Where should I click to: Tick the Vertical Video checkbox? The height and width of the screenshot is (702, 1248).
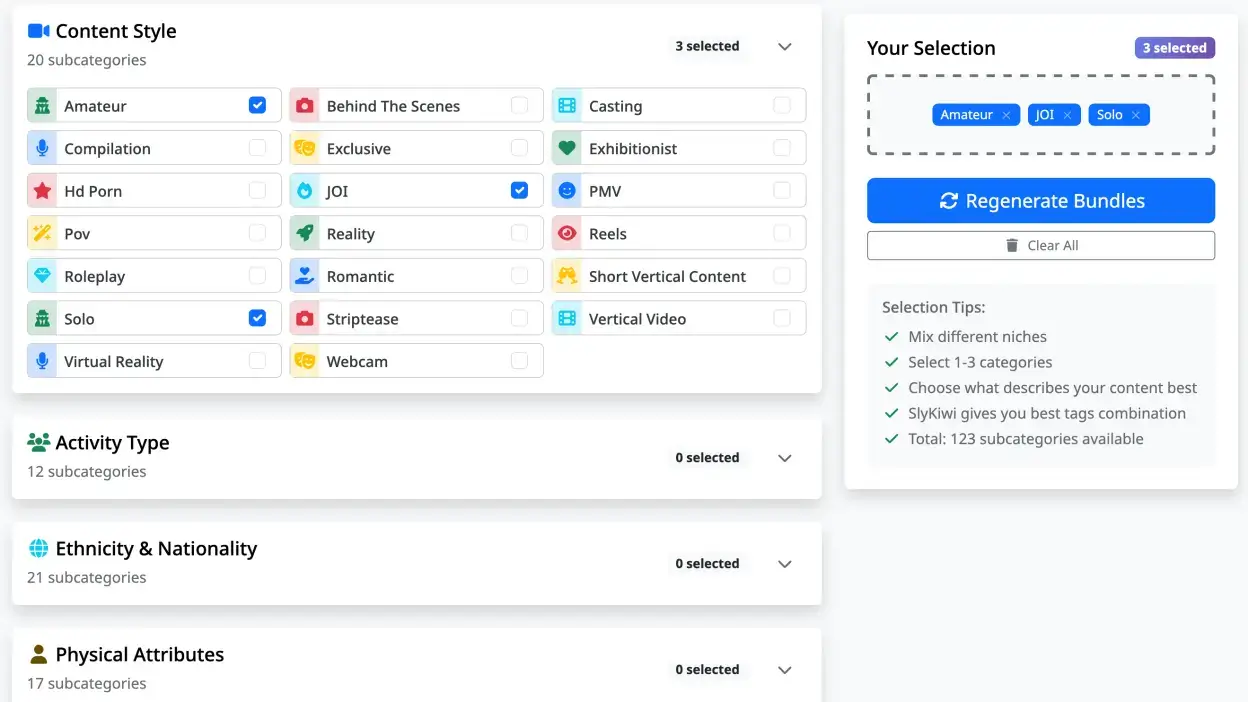[x=782, y=318]
